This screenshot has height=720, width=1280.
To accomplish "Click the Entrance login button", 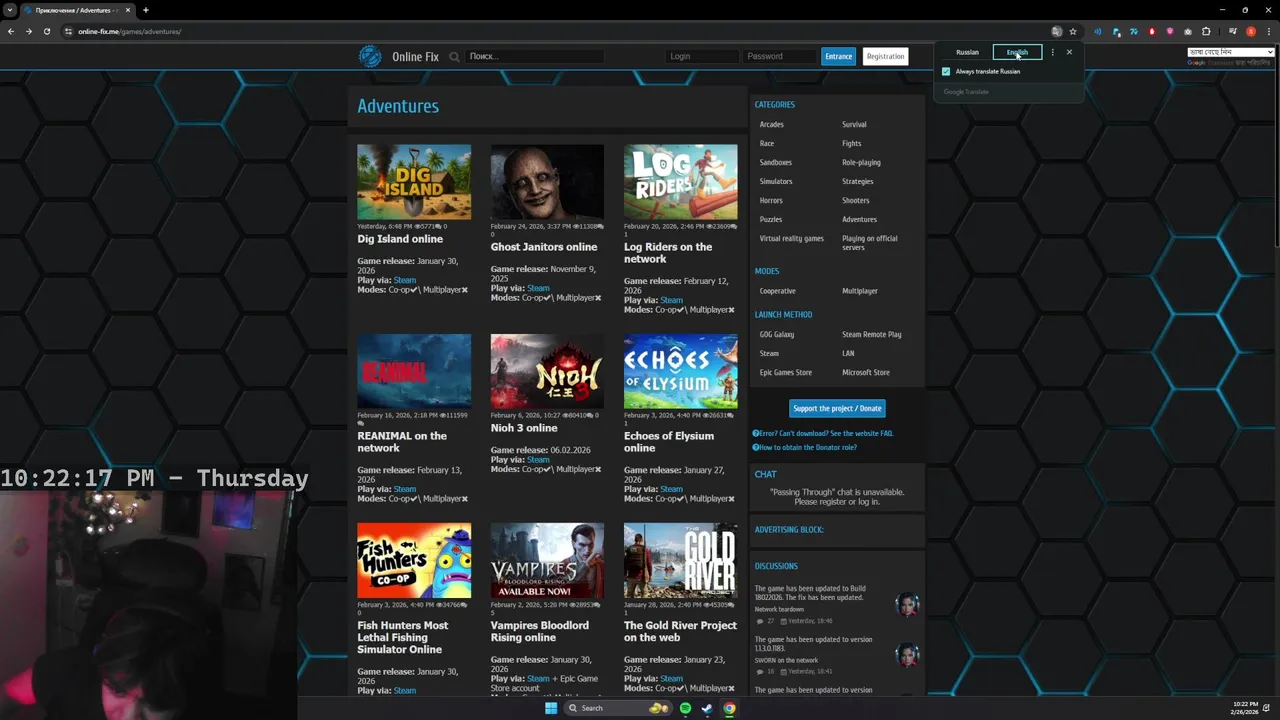I will (x=838, y=56).
